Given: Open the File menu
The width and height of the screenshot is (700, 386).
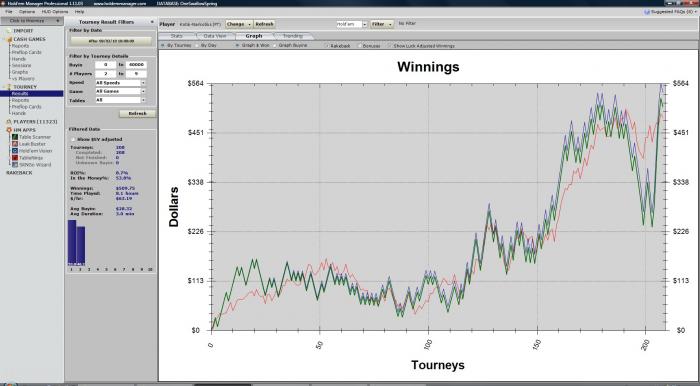Looking at the screenshot, I should [9, 12].
